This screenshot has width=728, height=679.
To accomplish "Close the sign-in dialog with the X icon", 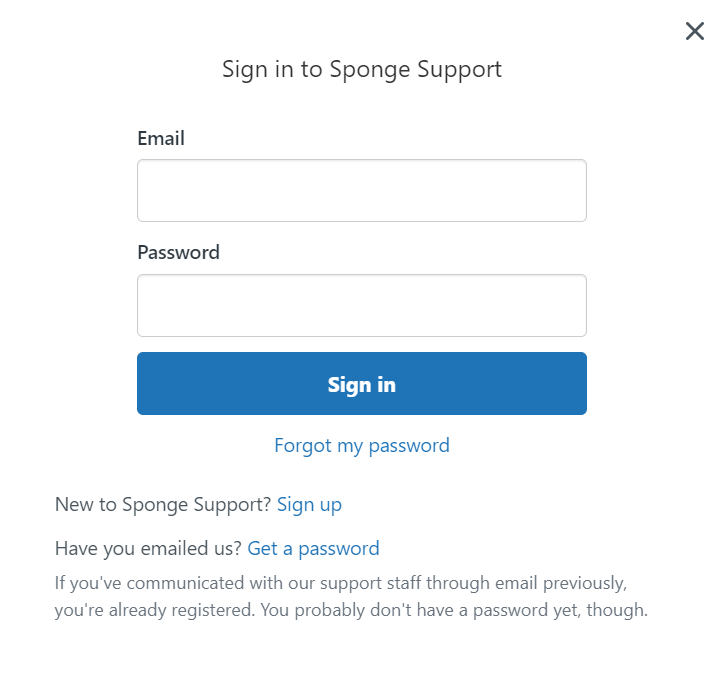I will [695, 31].
